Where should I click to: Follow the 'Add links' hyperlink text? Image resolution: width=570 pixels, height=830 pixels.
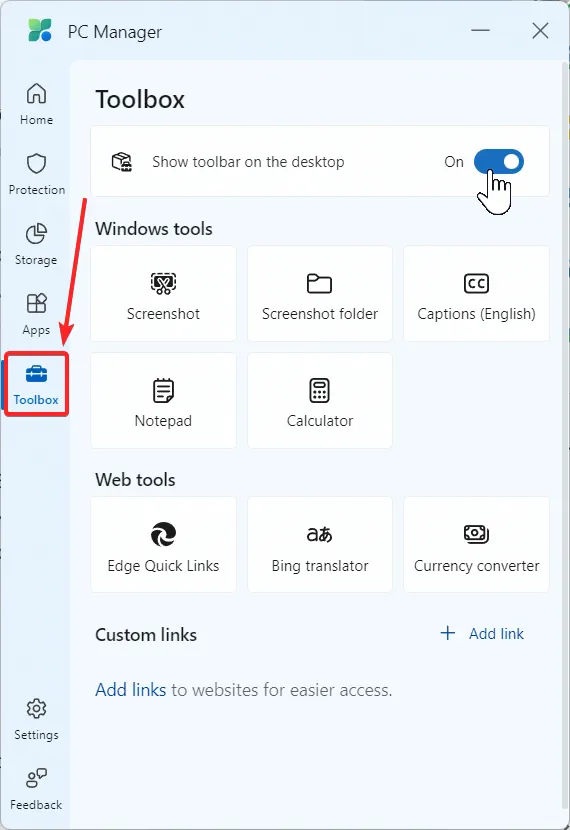pos(131,690)
